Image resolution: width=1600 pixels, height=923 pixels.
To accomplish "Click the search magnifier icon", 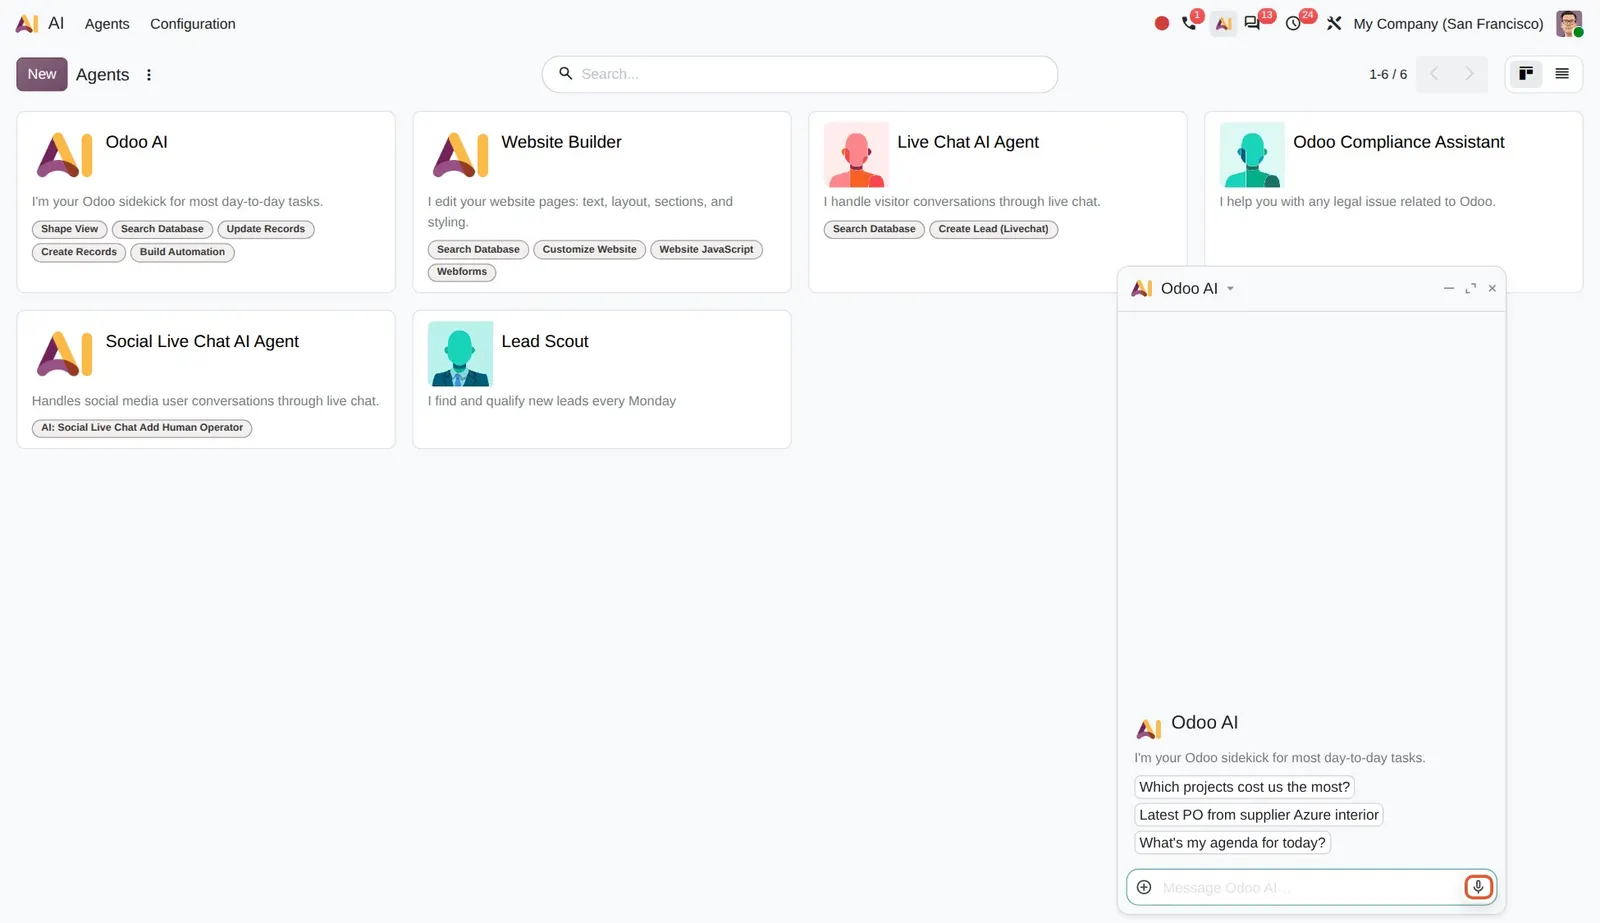I will coord(565,73).
